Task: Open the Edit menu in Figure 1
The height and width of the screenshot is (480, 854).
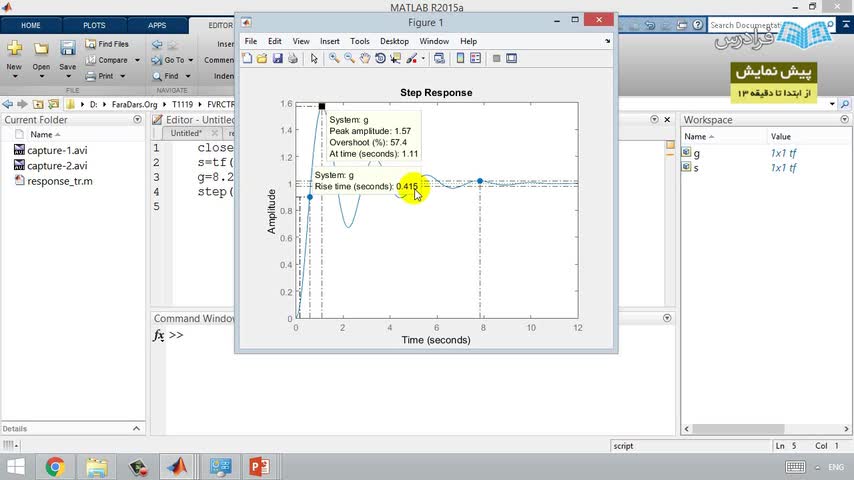Action: [274, 41]
